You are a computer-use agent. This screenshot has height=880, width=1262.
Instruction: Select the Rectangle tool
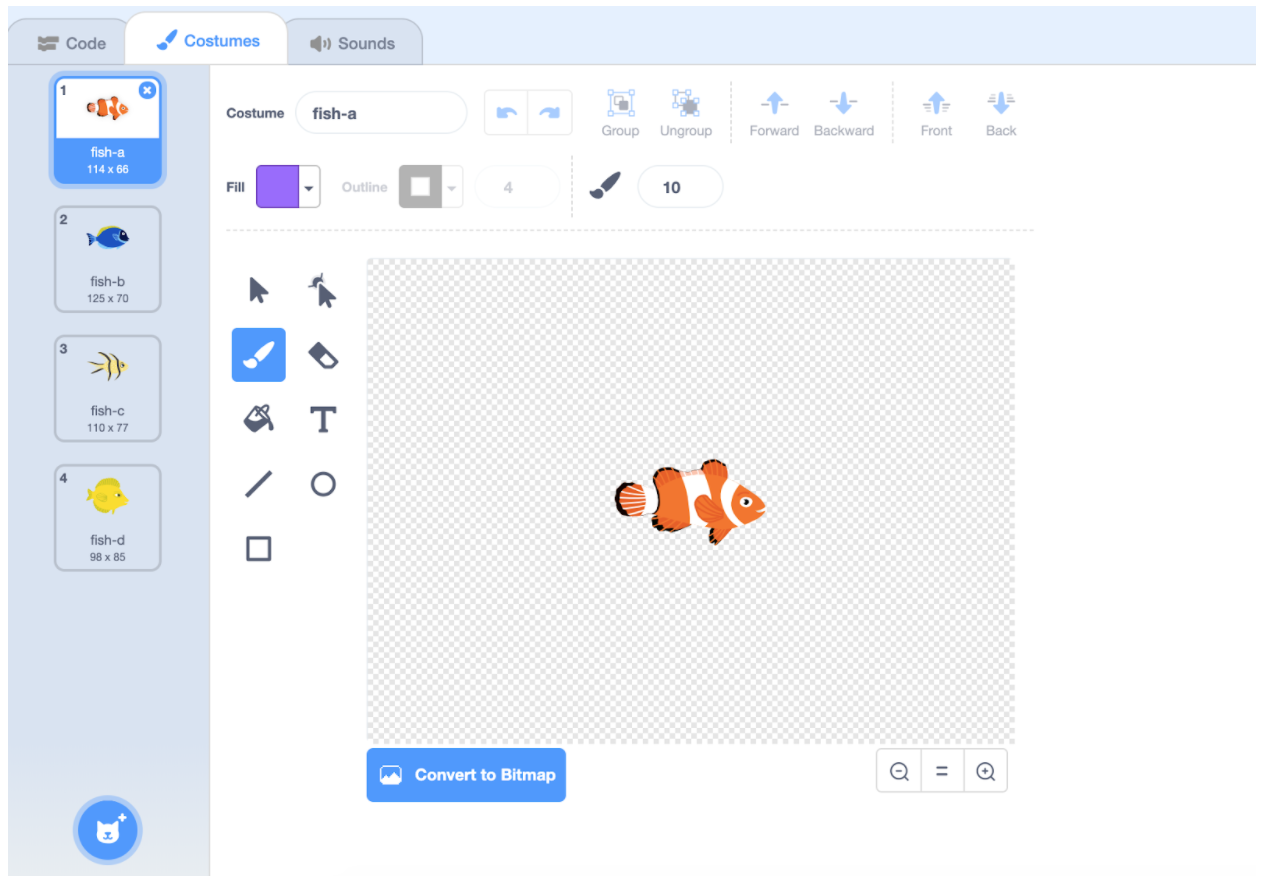click(258, 548)
